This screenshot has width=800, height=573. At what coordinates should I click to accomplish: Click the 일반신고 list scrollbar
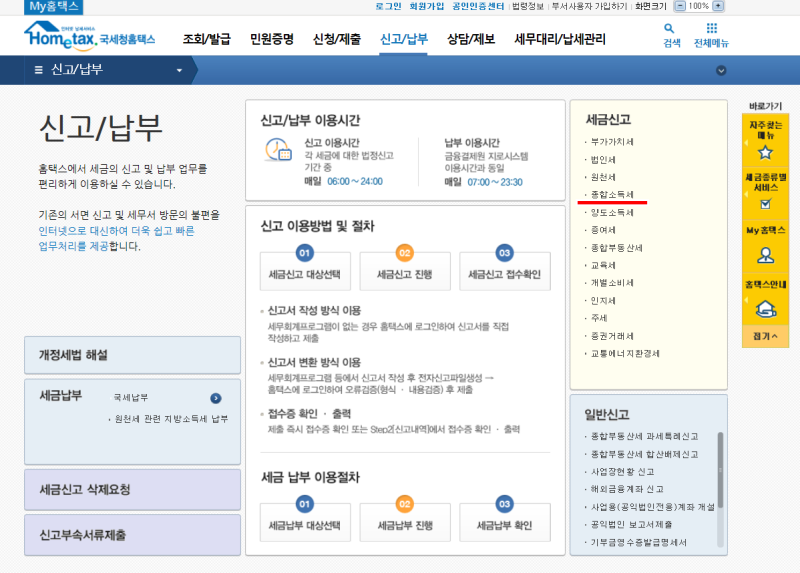tap(720, 470)
